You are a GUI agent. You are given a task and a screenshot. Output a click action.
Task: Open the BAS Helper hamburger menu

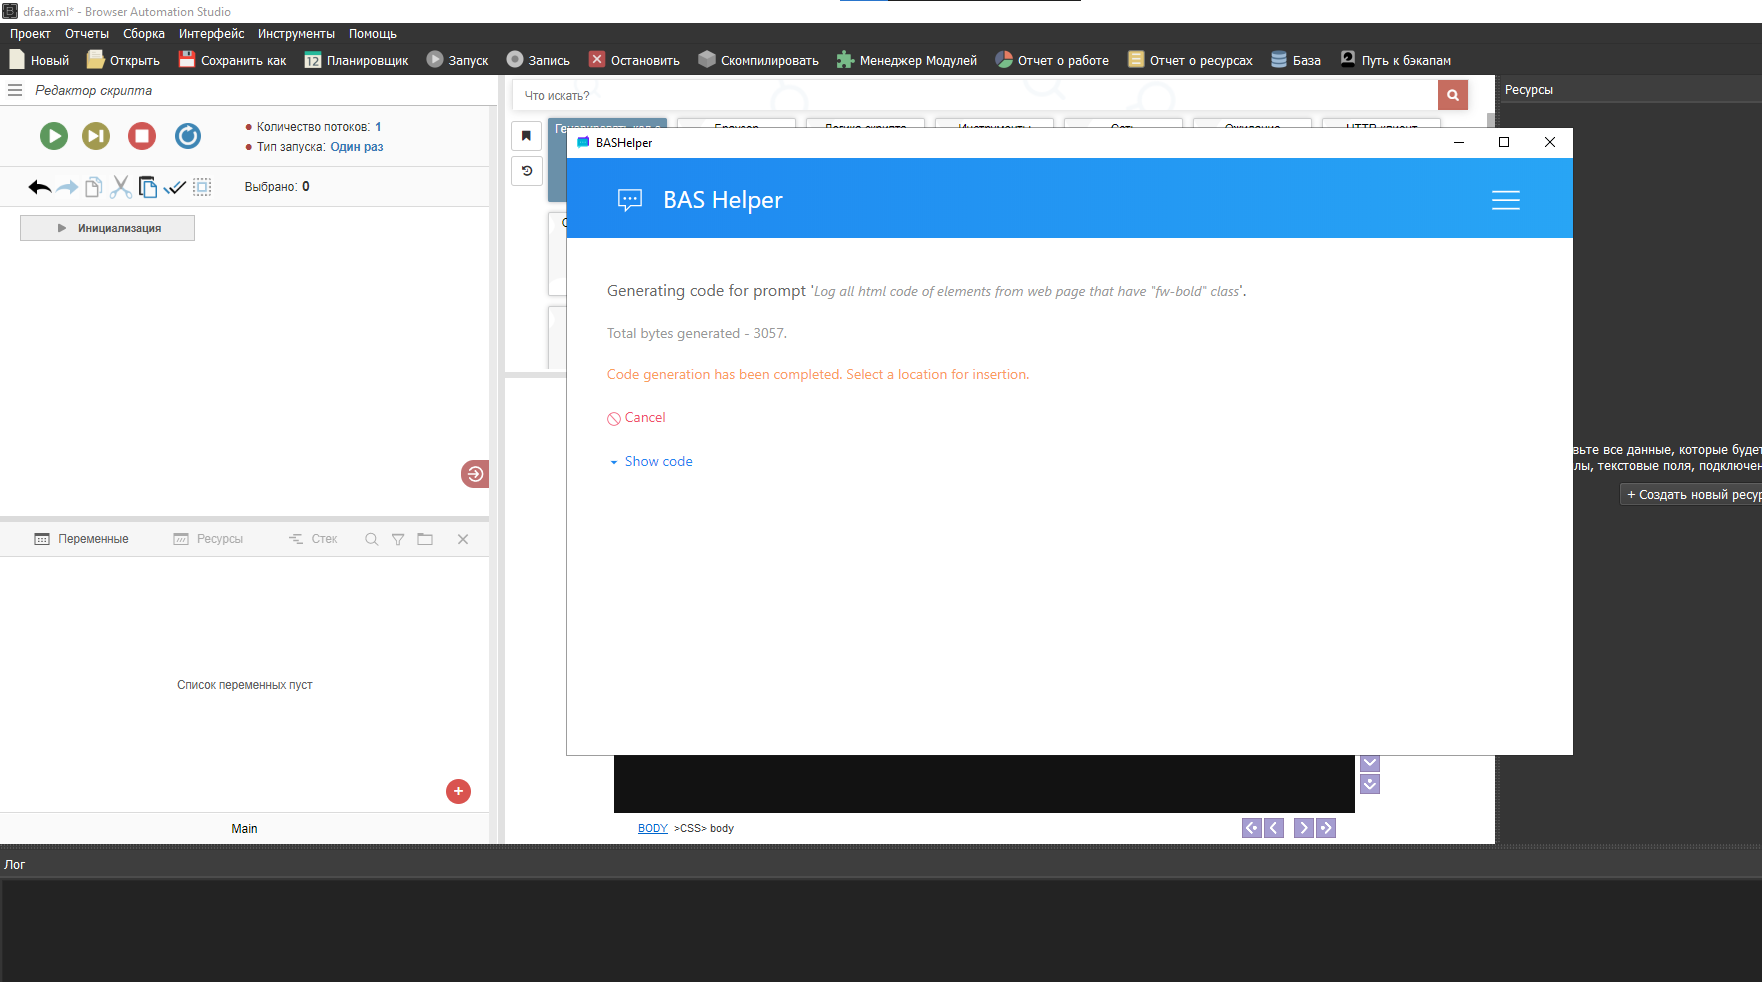pos(1505,200)
